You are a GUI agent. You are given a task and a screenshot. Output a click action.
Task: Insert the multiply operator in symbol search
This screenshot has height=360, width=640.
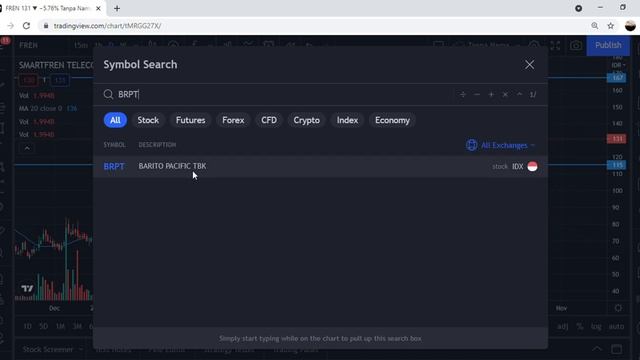(x=505, y=94)
